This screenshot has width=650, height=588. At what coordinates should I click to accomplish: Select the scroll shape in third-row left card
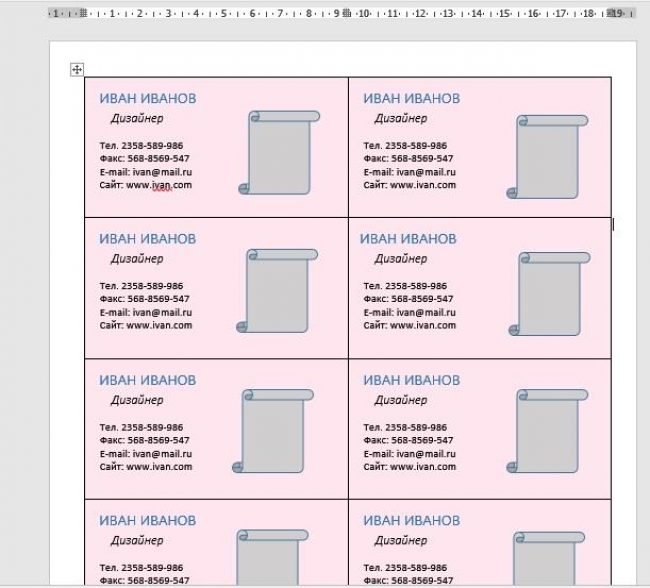273,431
